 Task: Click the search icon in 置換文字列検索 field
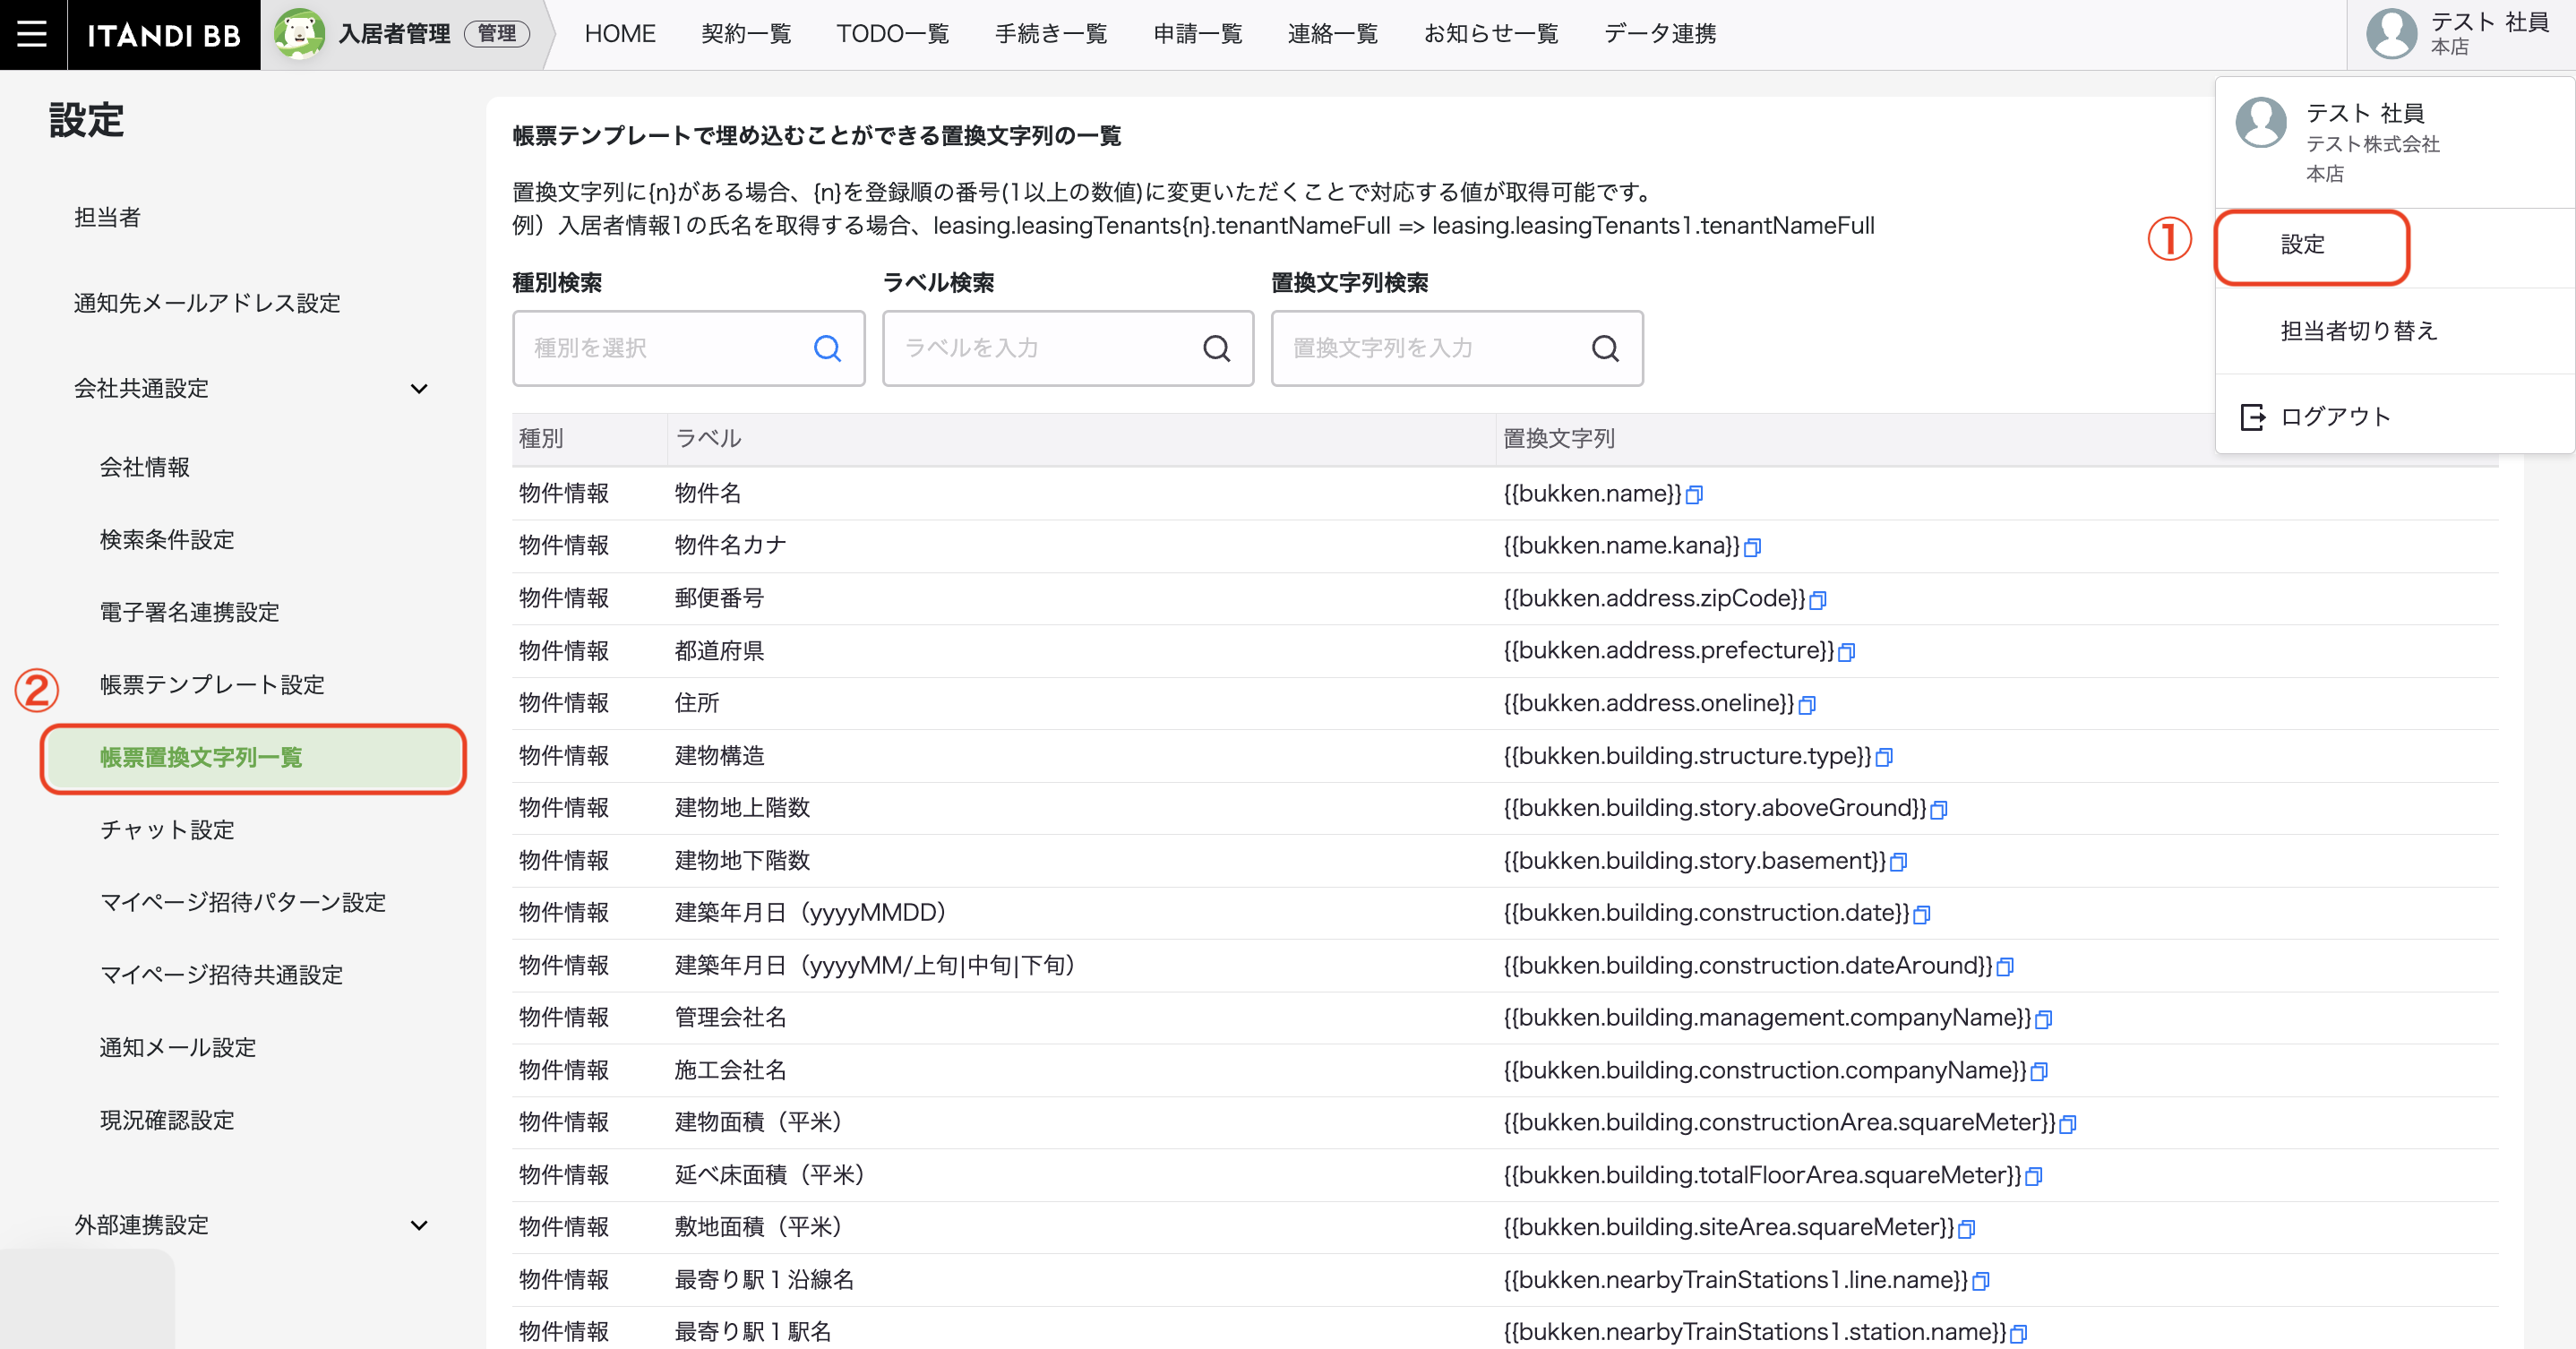1605,348
